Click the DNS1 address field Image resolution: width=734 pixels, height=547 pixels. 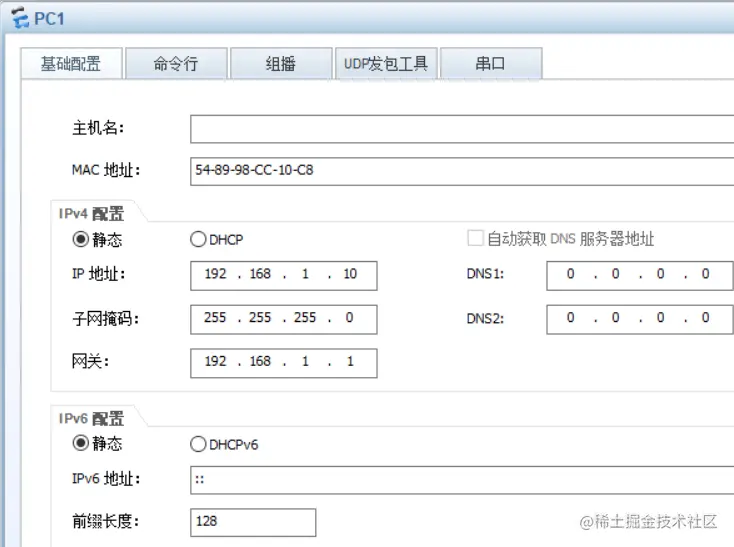640,276
